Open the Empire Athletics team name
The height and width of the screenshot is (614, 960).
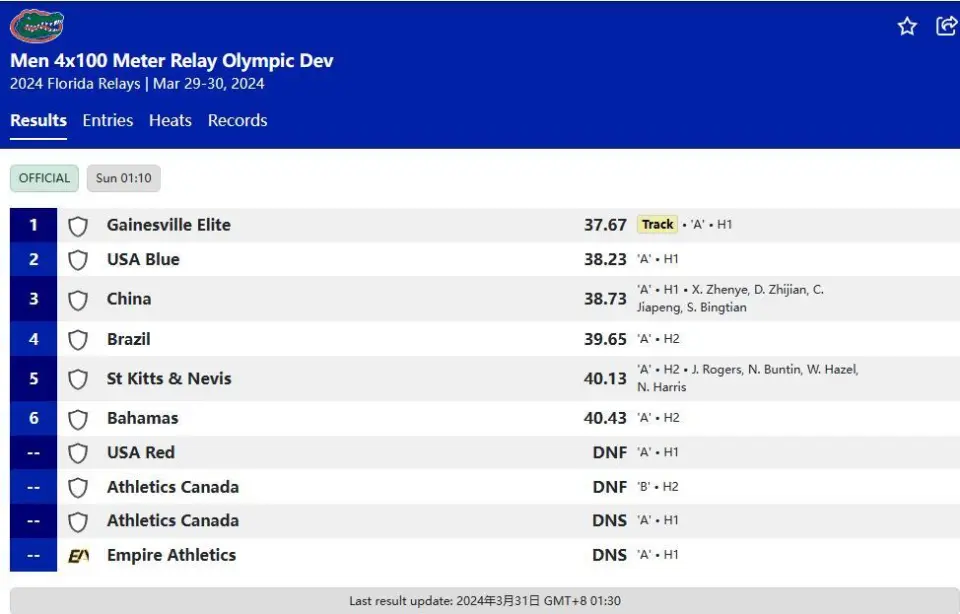coord(171,555)
